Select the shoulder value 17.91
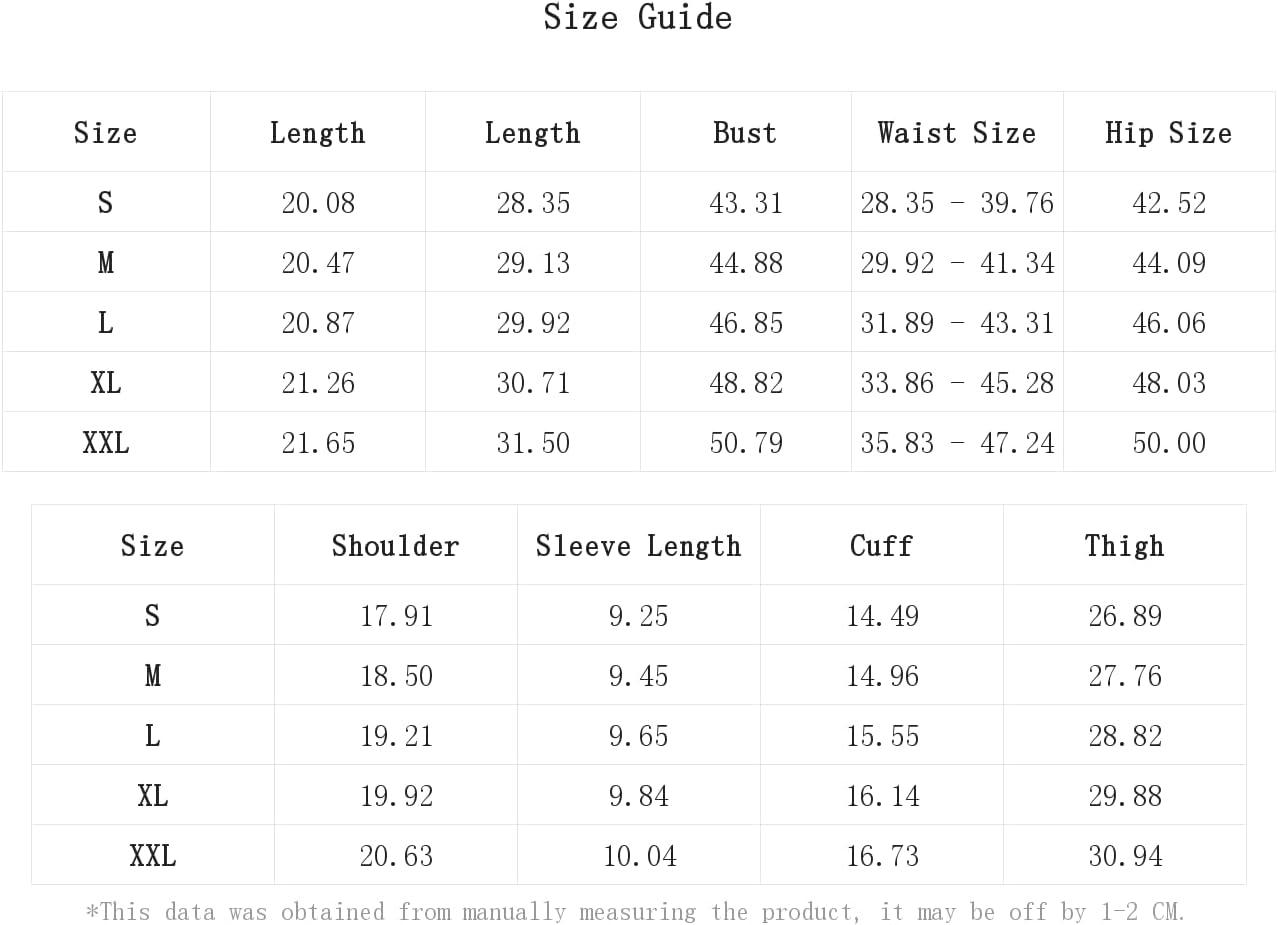This screenshot has height=925, width=1278. pyautogui.click(x=396, y=616)
